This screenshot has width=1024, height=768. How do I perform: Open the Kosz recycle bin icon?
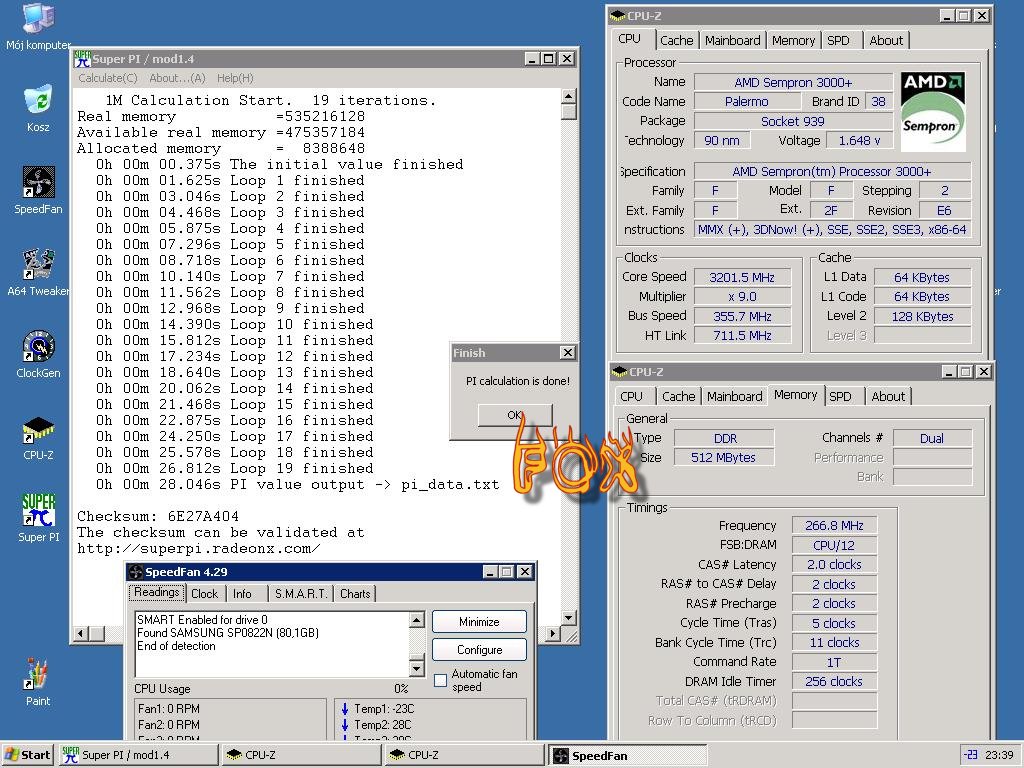[x=38, y=108]
